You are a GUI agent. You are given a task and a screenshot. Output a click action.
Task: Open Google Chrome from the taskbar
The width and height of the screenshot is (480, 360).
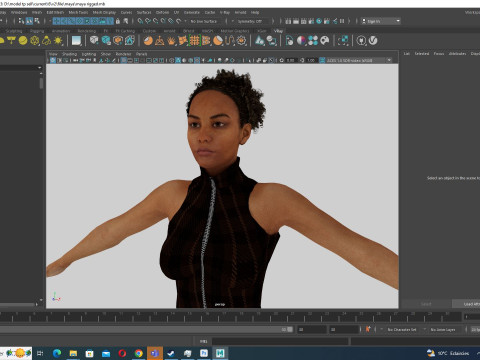point(139,353)
